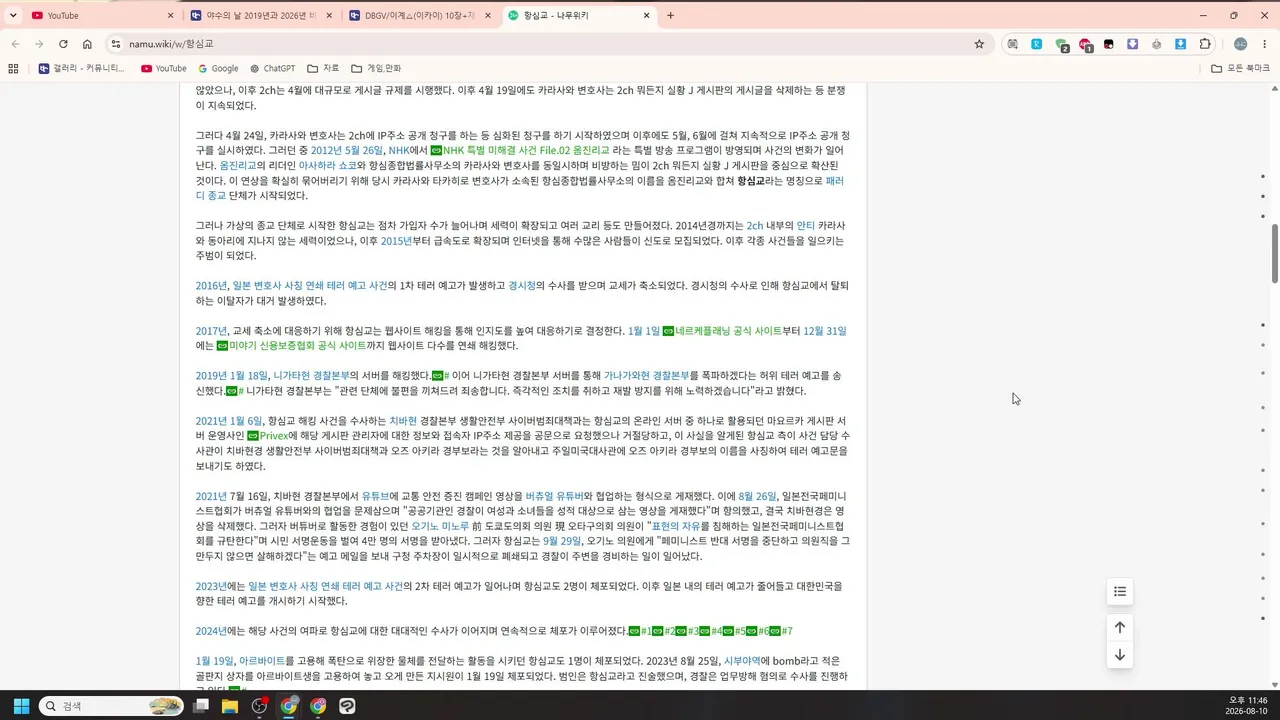
Task: Open the blue R extension icon
Action: (x=1036, y=44)
